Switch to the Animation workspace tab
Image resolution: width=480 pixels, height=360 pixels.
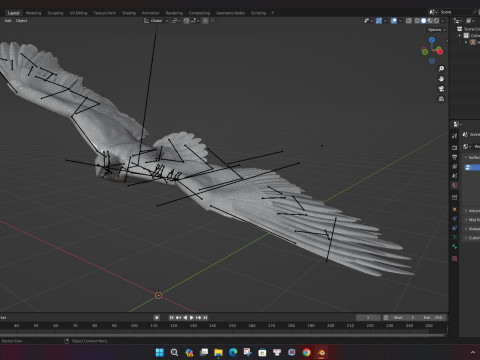150,13
